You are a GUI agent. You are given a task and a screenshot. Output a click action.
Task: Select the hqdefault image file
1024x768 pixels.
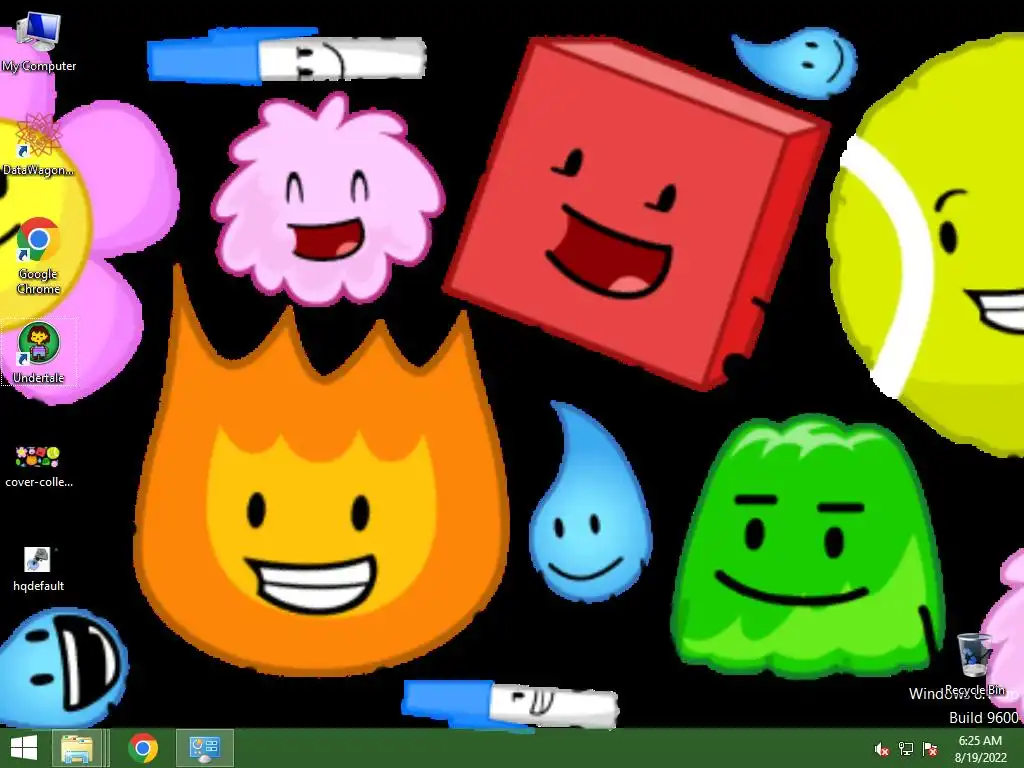tap(39, 569)
